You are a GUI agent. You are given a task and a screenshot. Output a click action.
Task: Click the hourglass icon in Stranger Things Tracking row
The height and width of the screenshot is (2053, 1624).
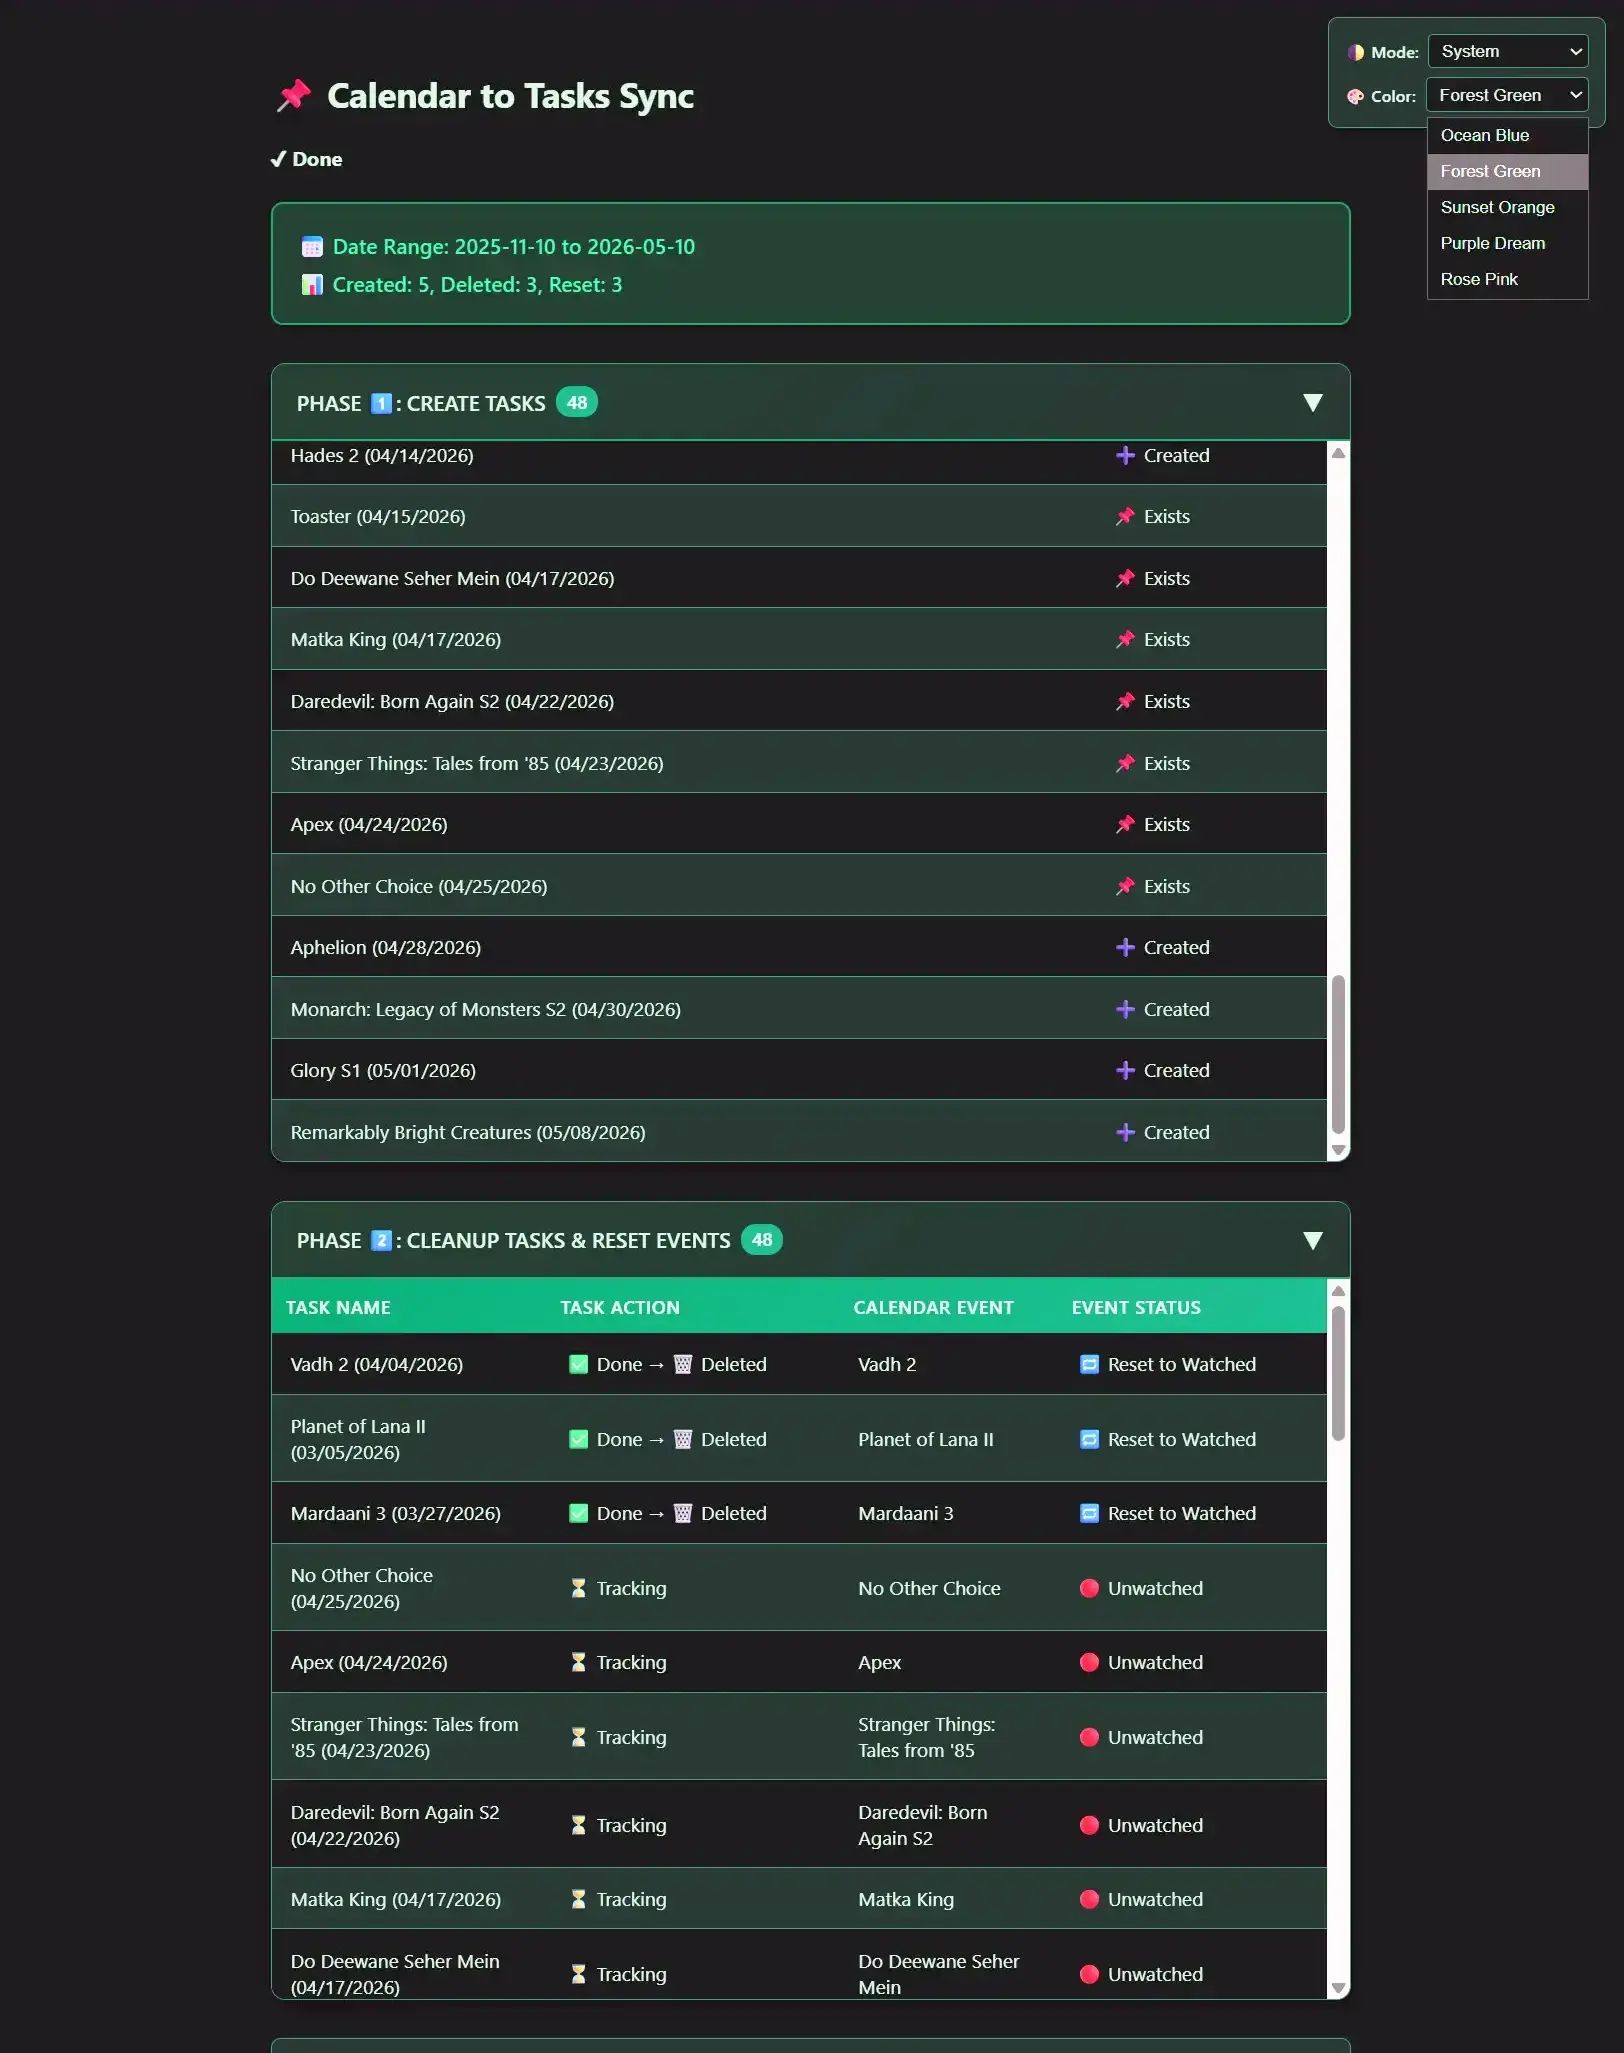[578, 1738]
